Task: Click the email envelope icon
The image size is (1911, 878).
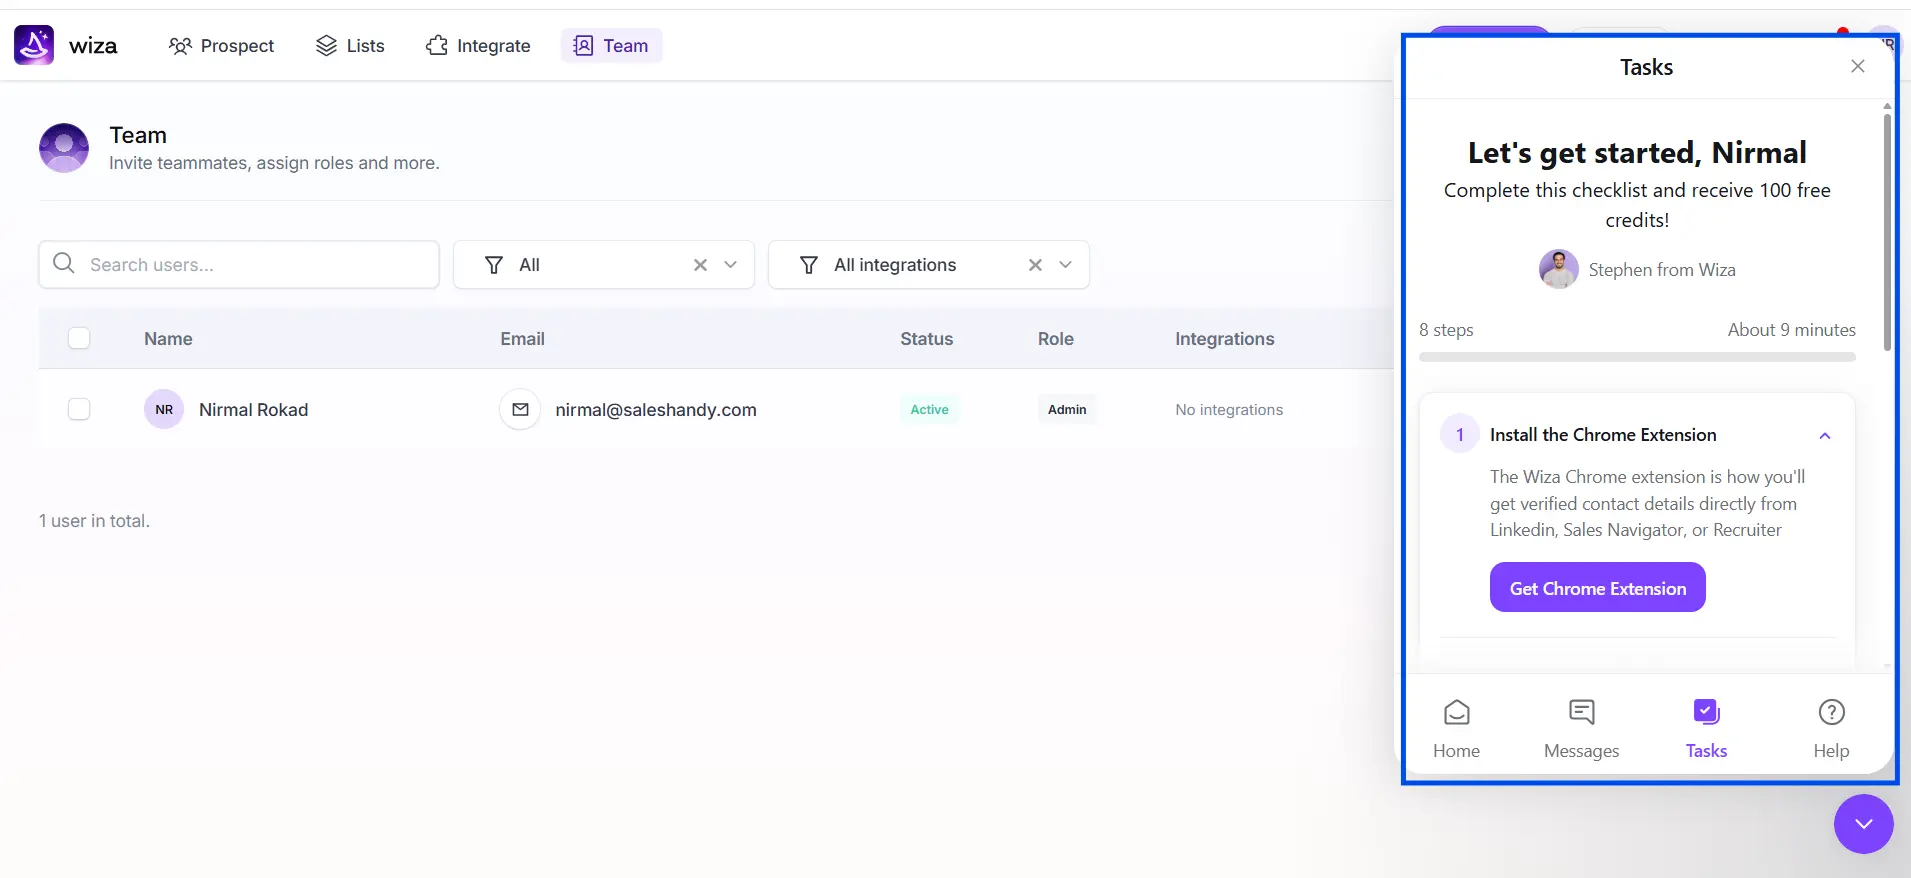Action: click(520, 409)
